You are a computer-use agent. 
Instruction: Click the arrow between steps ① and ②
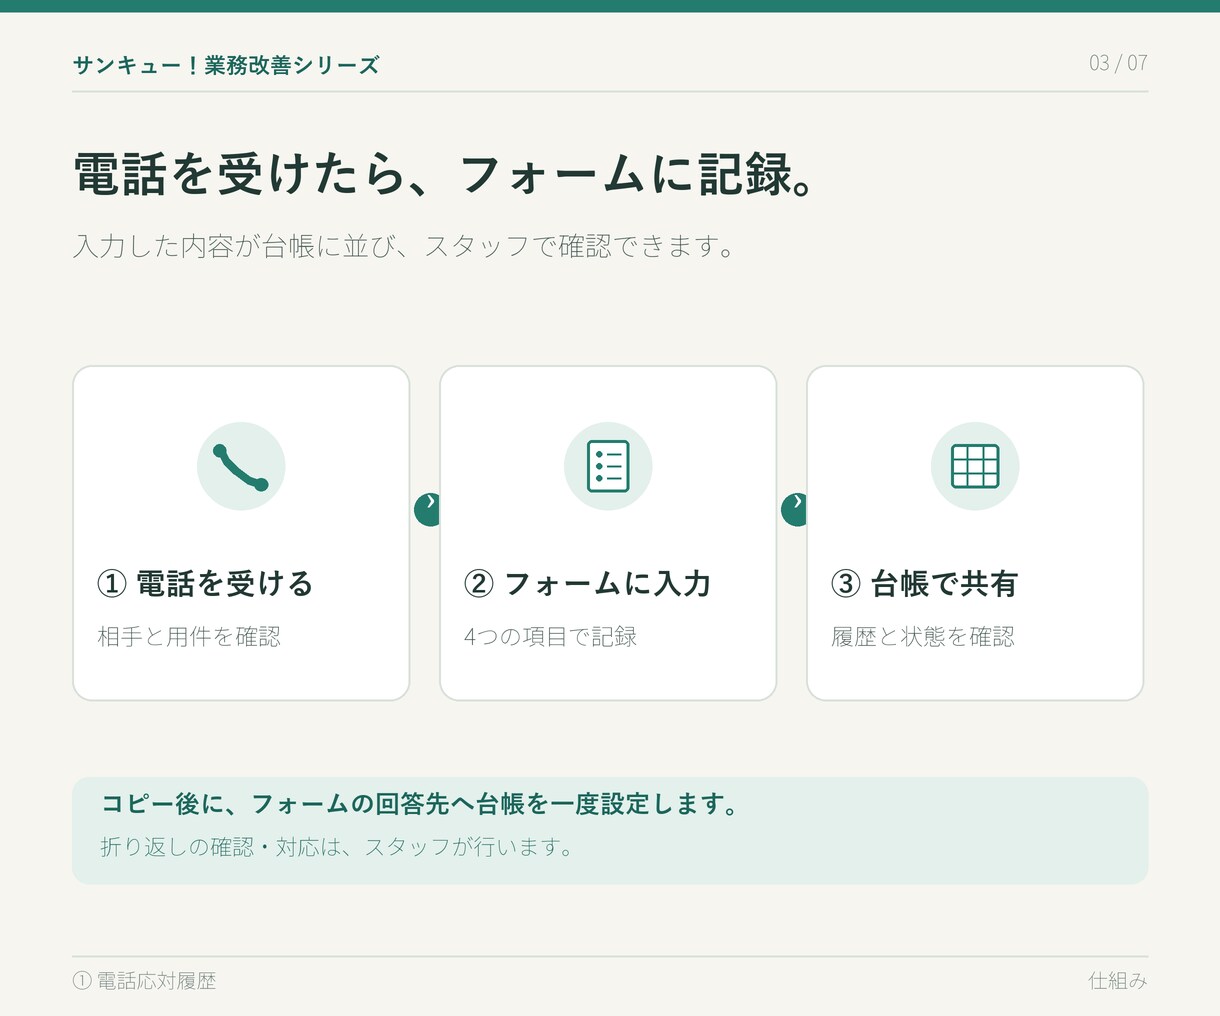tap(427, 509)
